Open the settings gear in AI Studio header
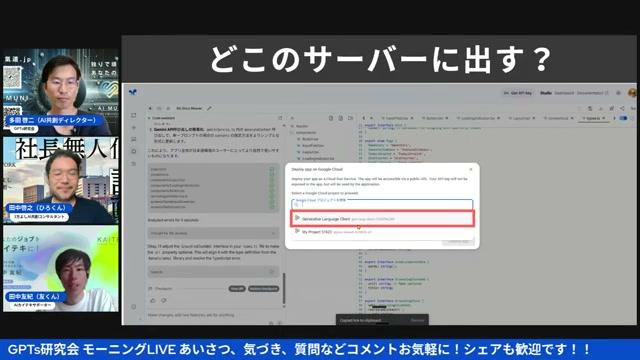The height and width of the screenshot is (360, 640). tap(618, 93)
